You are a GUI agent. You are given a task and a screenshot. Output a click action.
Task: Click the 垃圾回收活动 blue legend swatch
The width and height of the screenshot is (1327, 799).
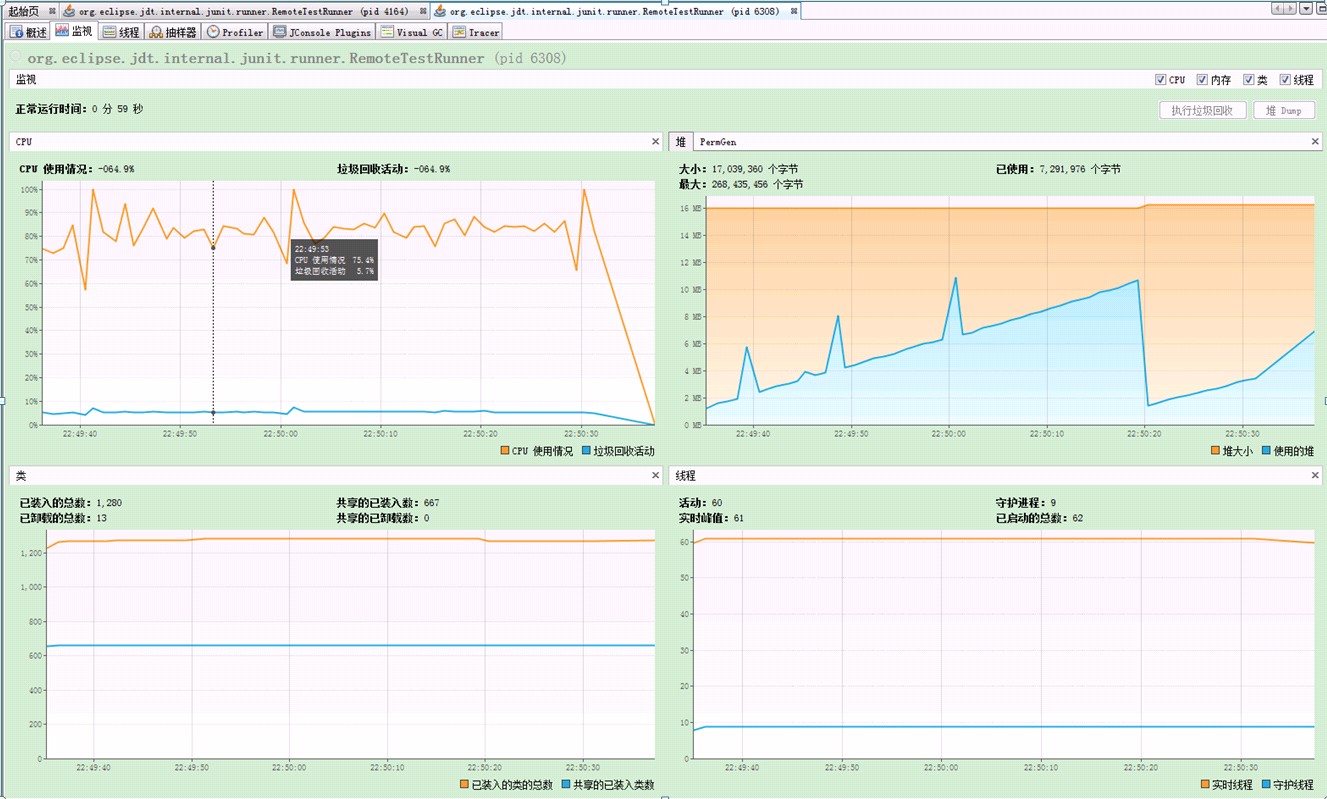coord(586,451)
